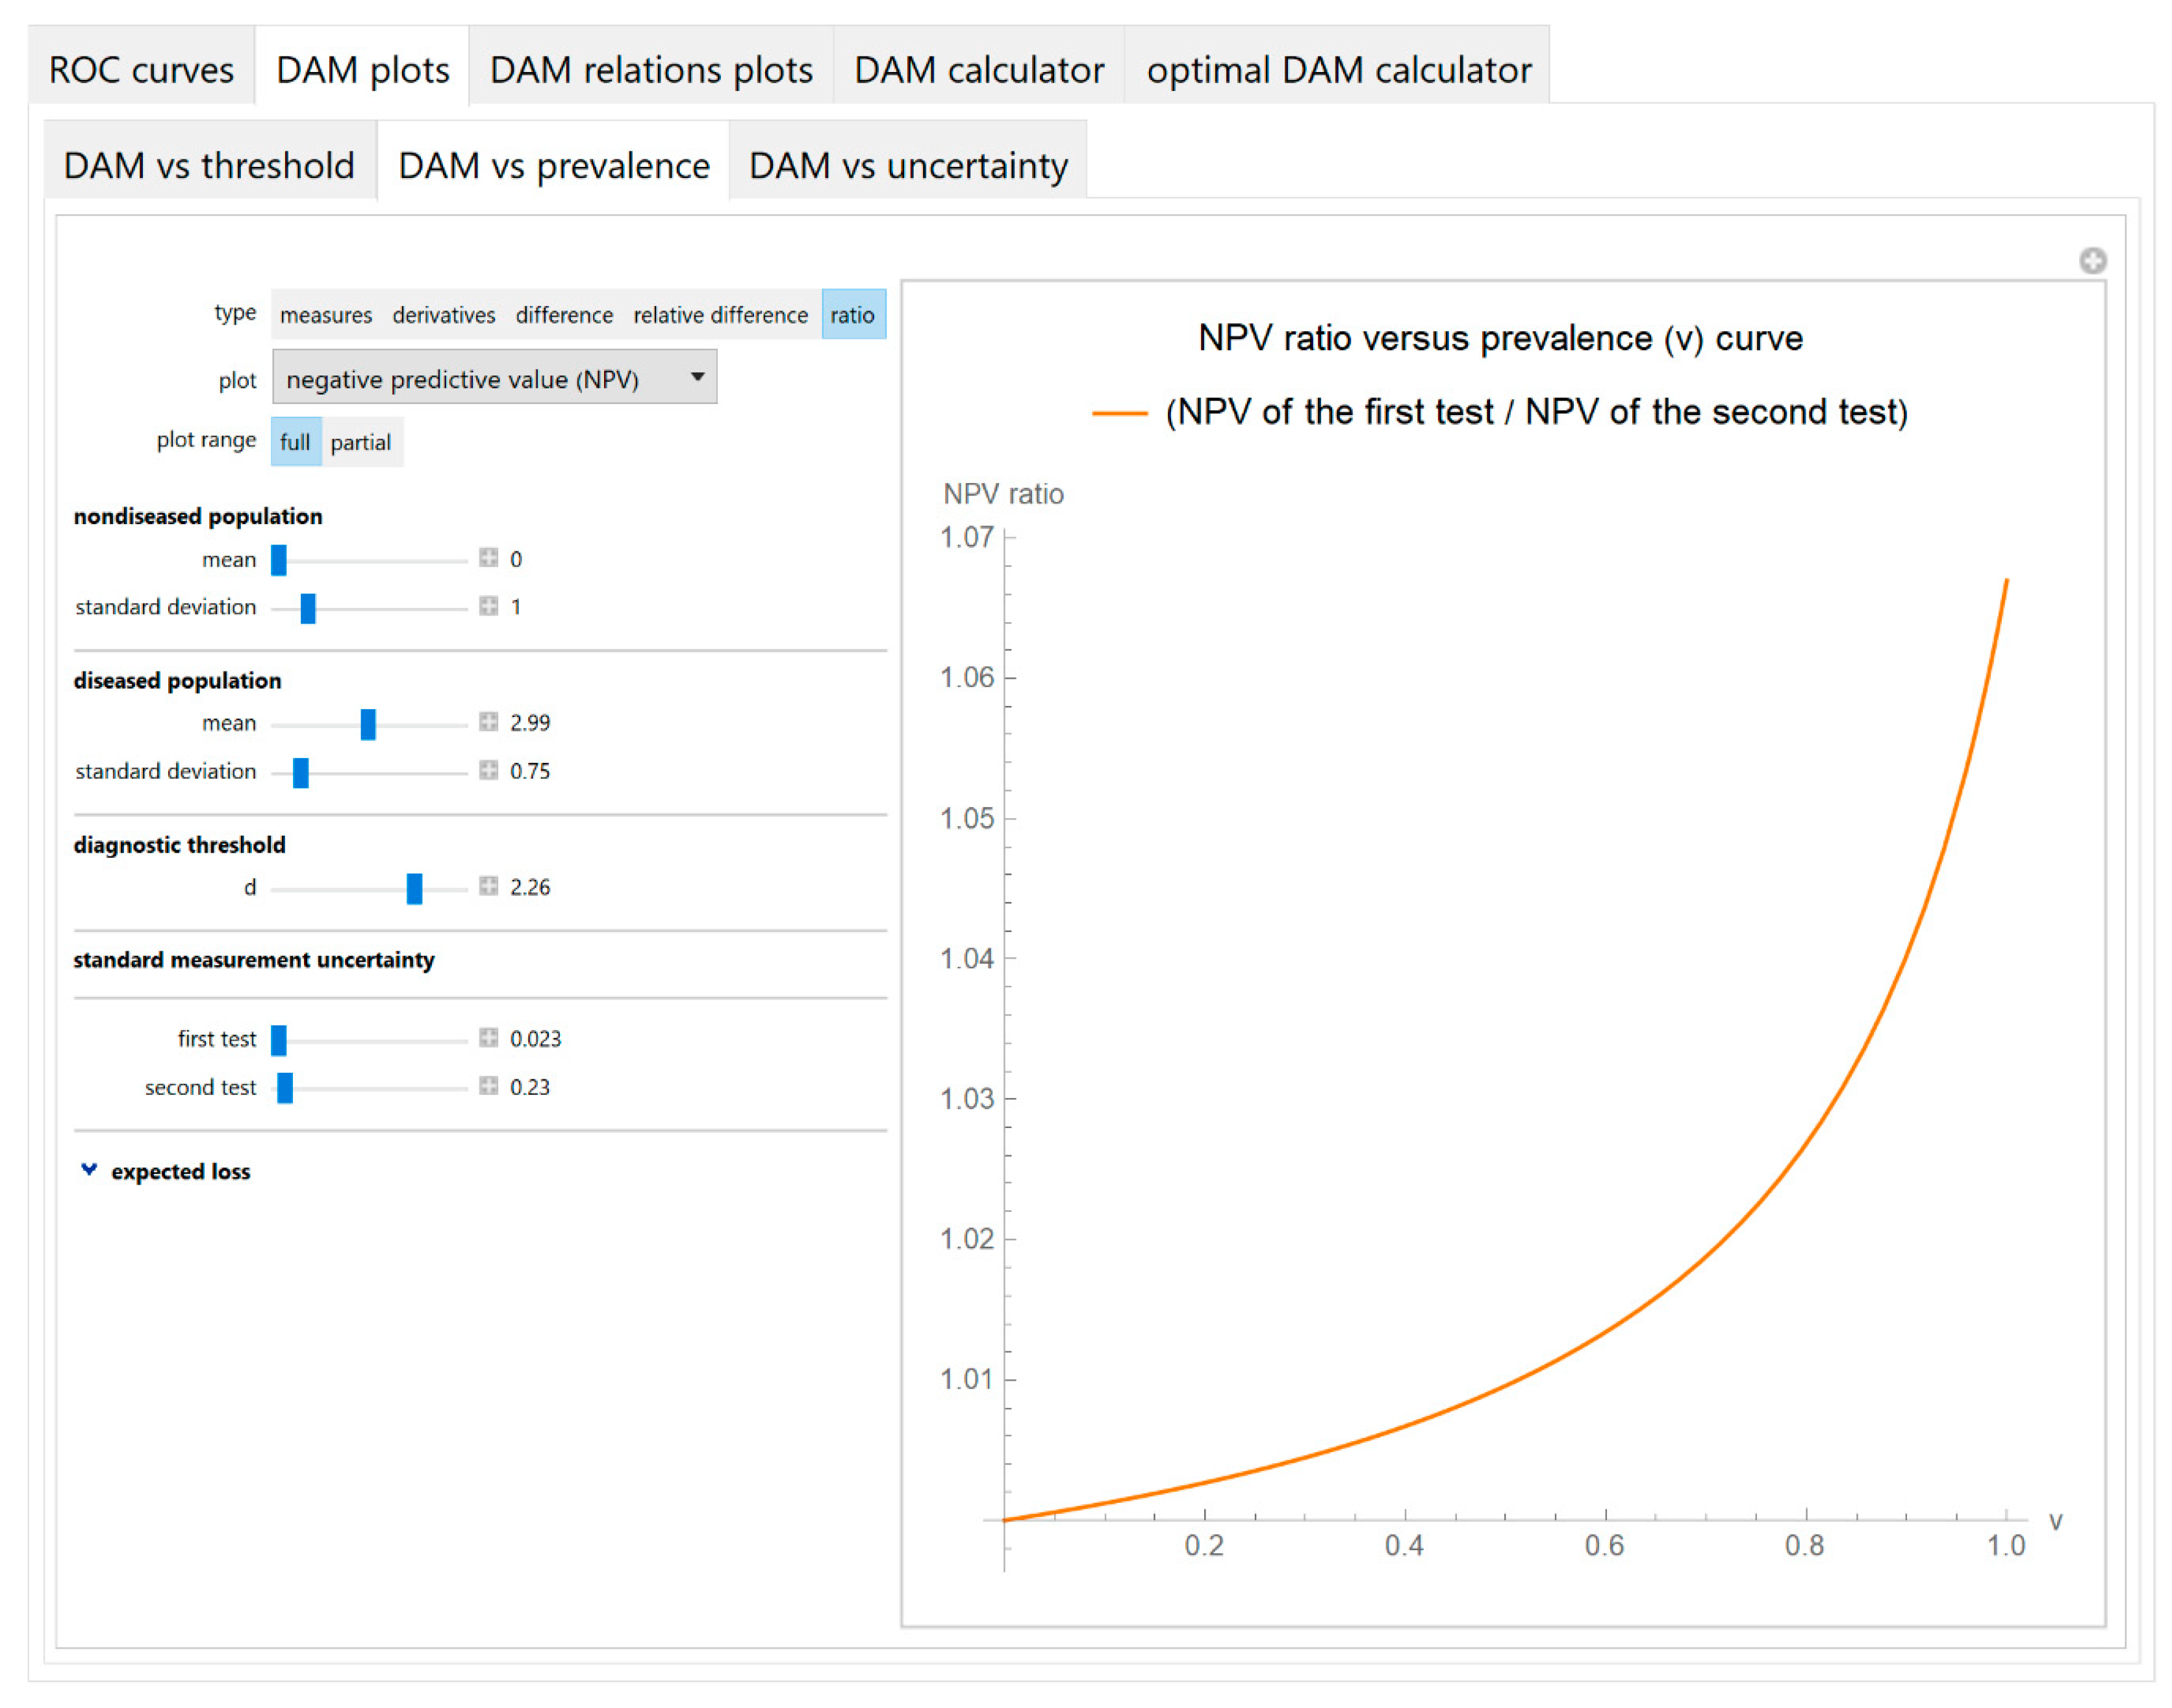The height and width of the screenshot is (1708, 2172).
Task: Select the 'measures' plot type
Action: pos(326,315)
